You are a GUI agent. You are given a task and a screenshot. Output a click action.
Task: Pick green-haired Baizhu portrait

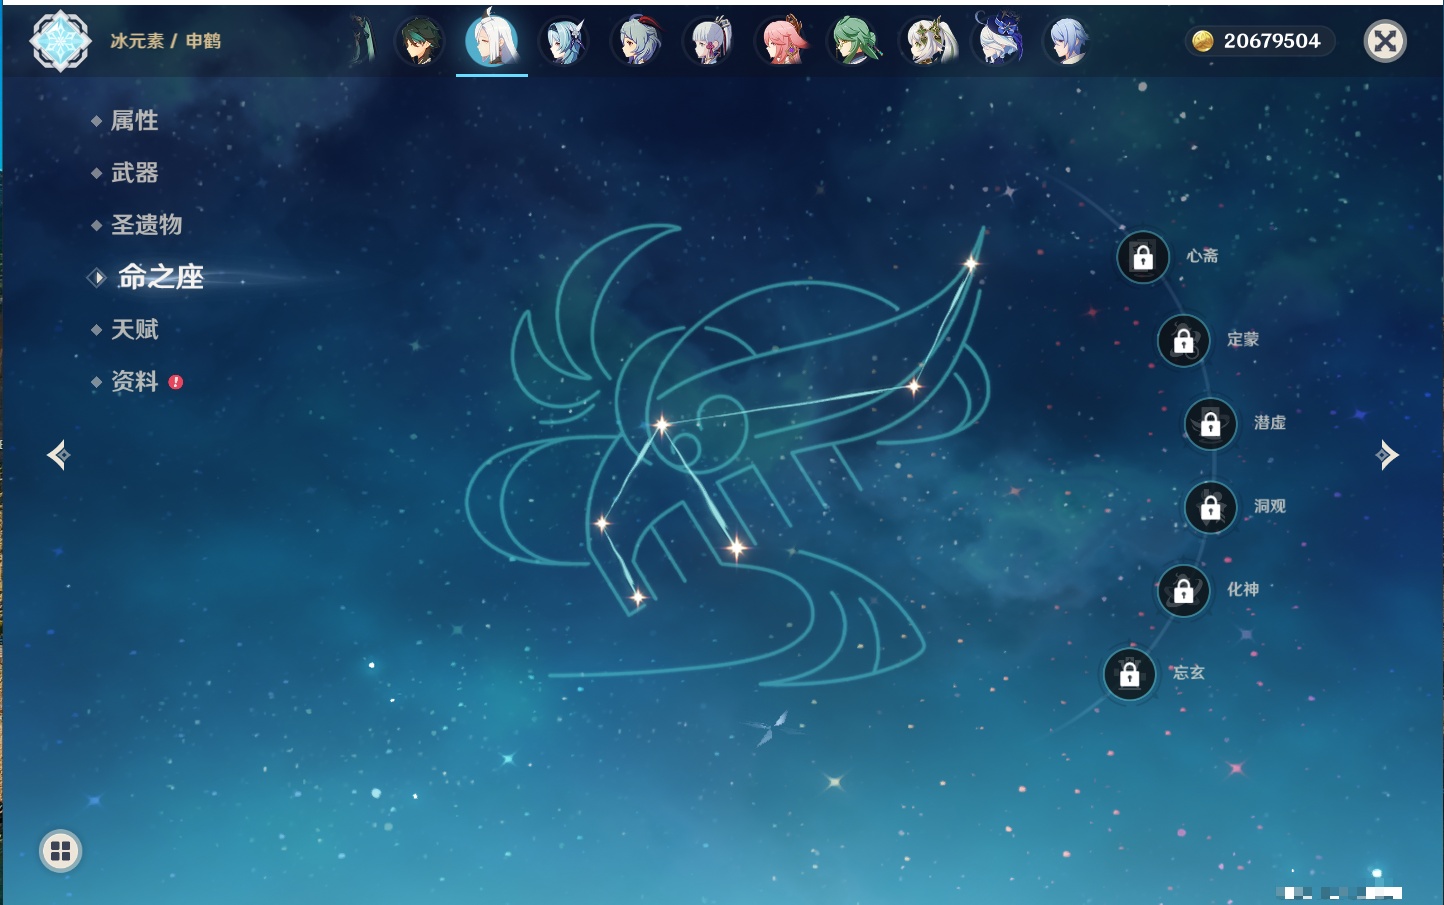pyautogui.click(x=856, y=42)
